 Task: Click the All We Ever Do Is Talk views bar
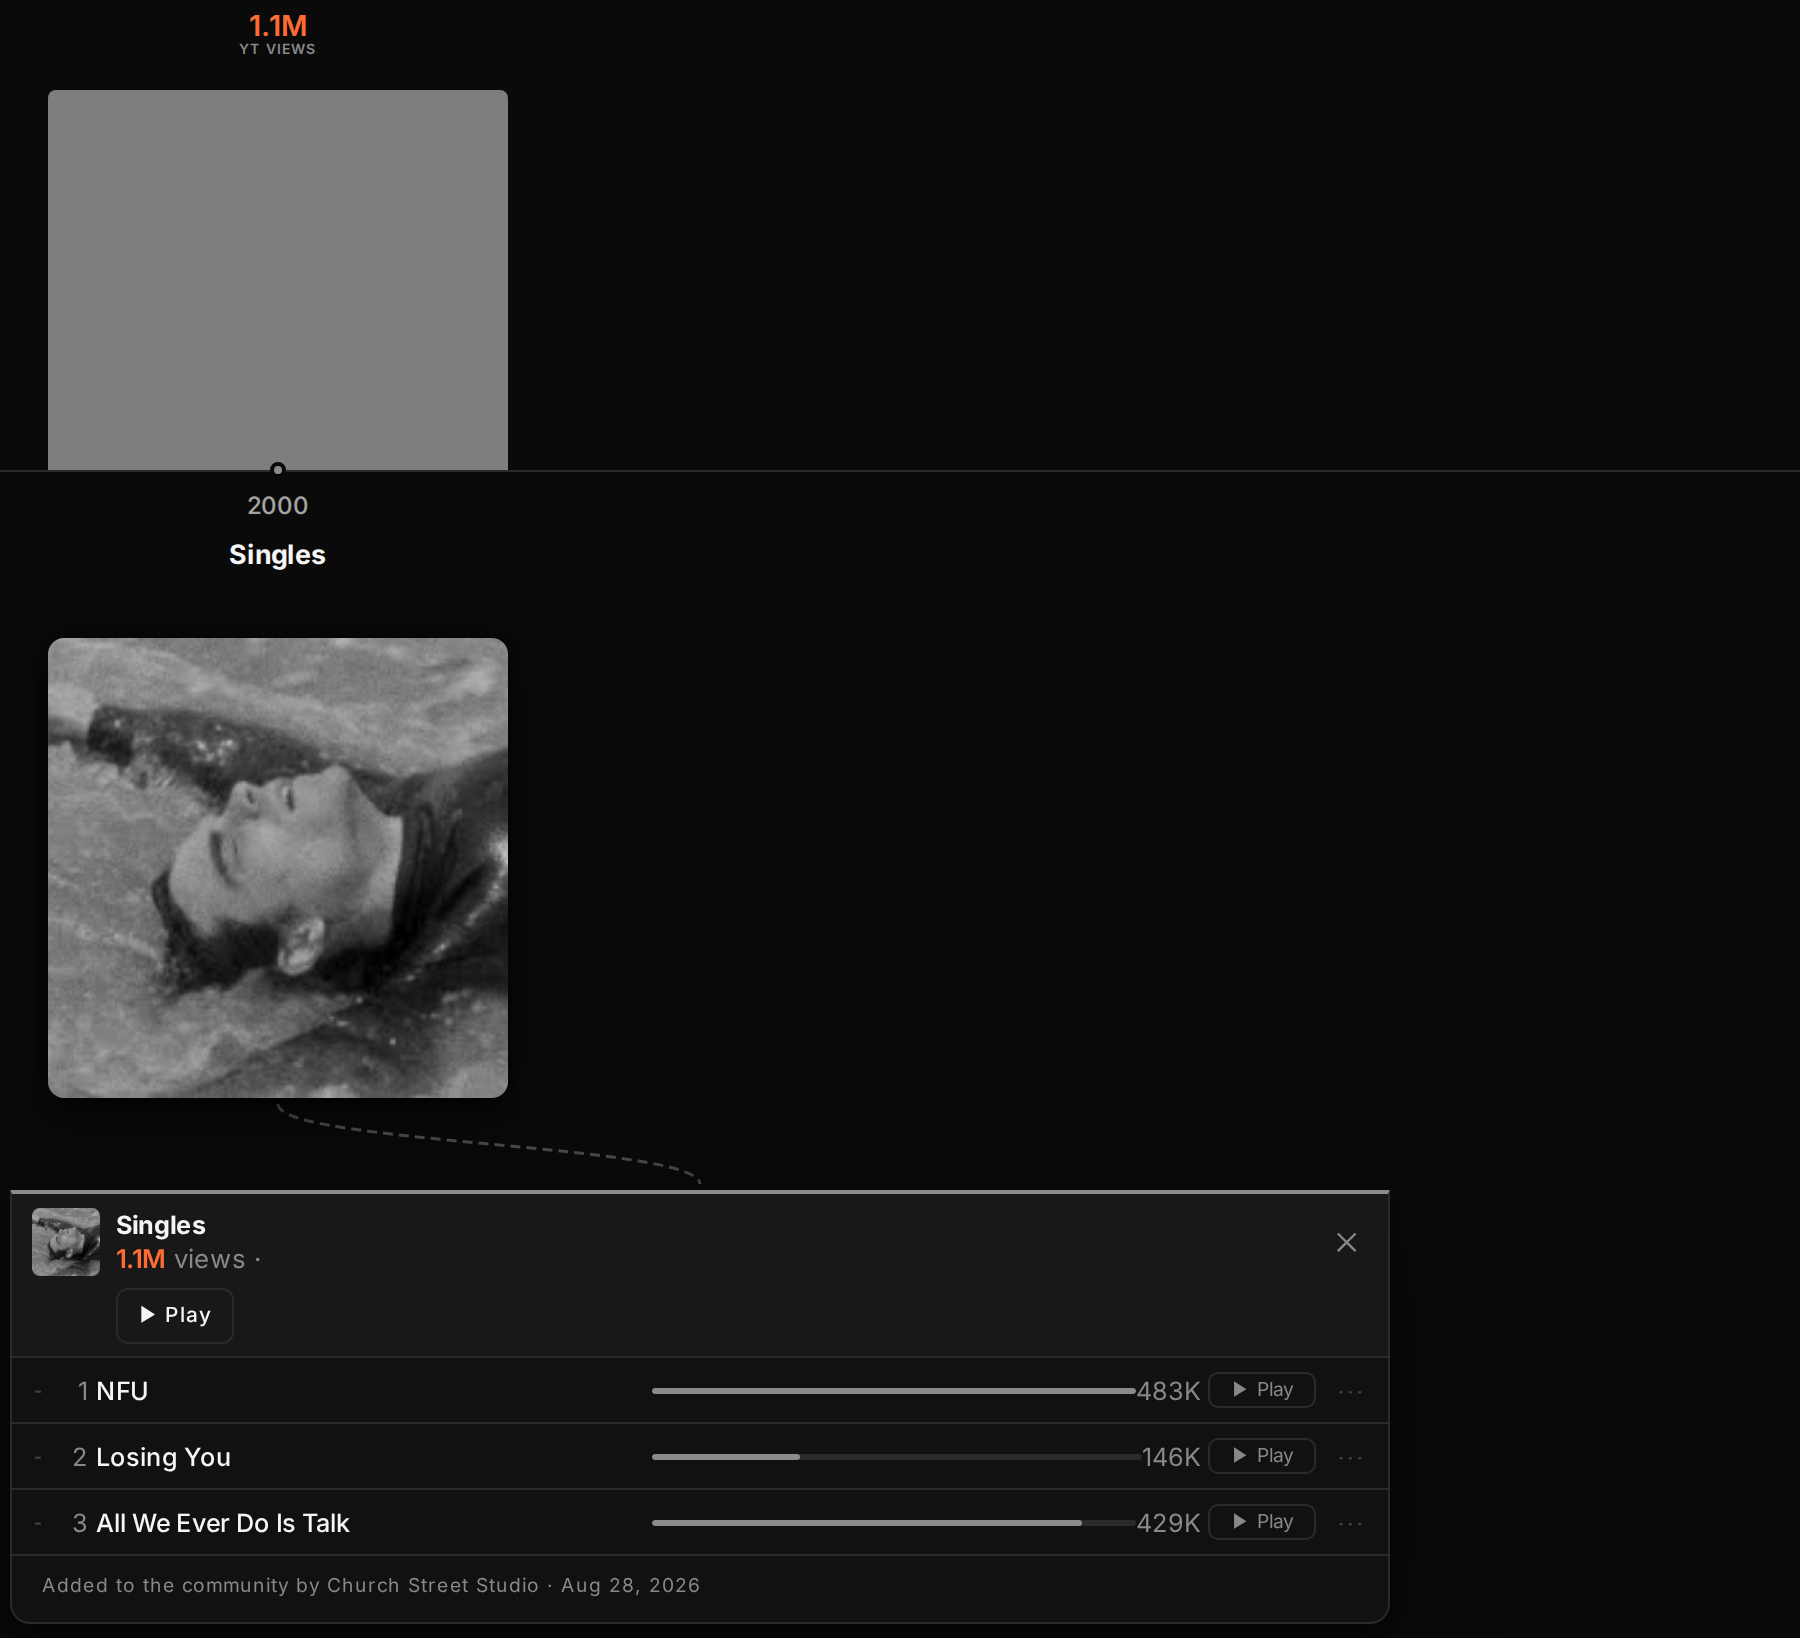coord(894,1522)
